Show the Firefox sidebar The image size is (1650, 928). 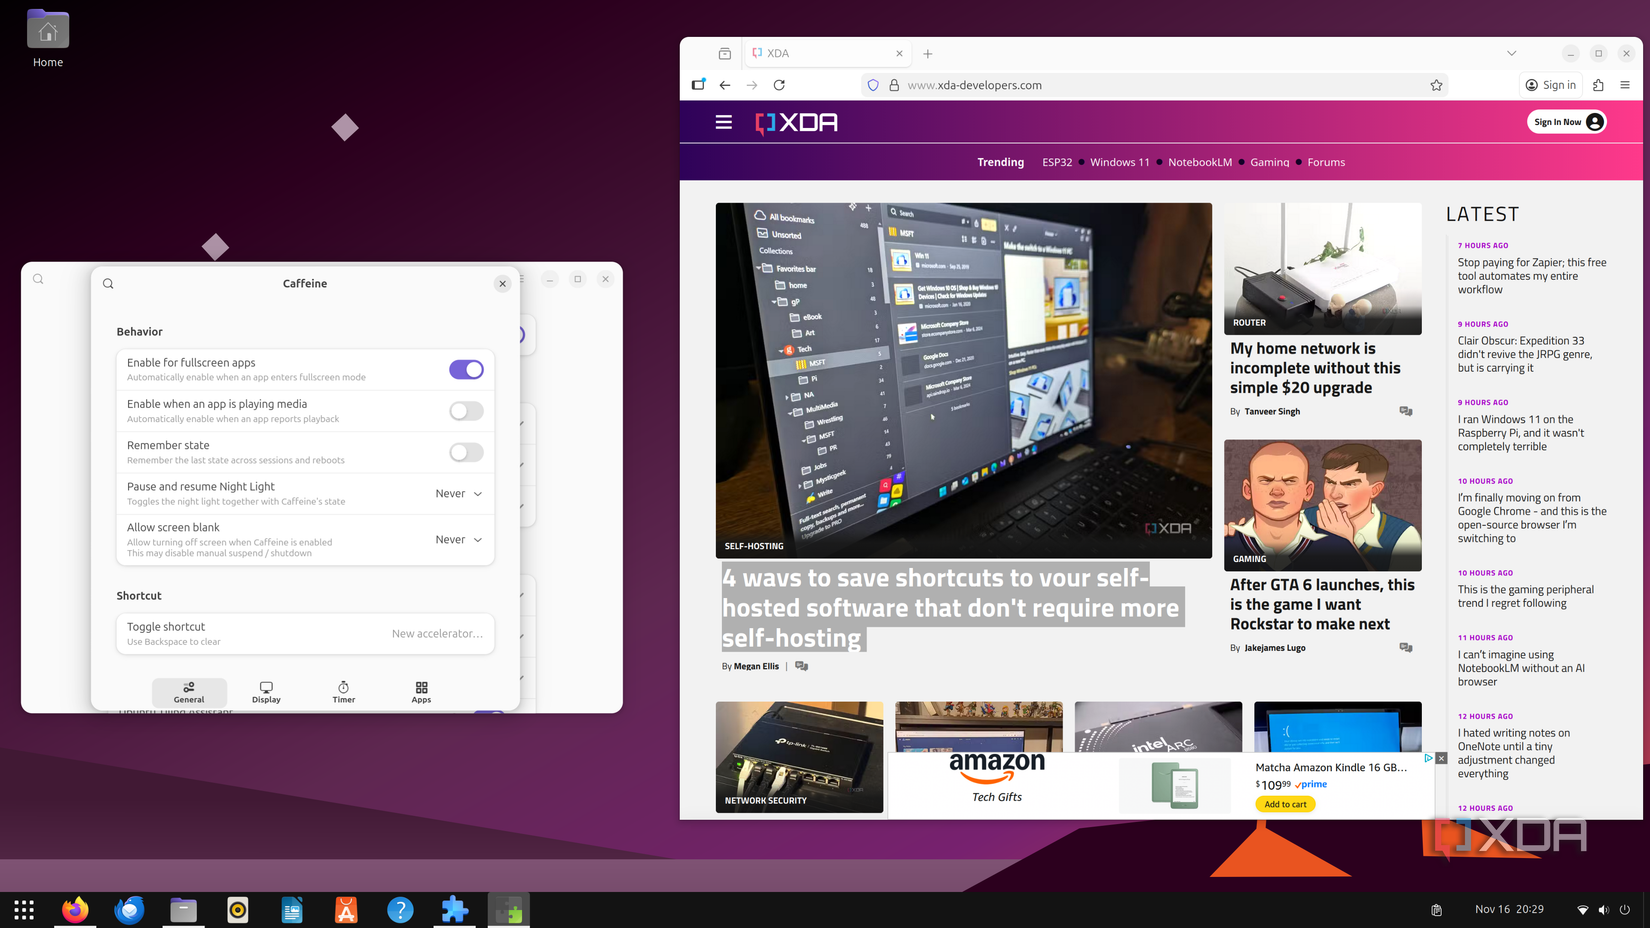[698, 85]
